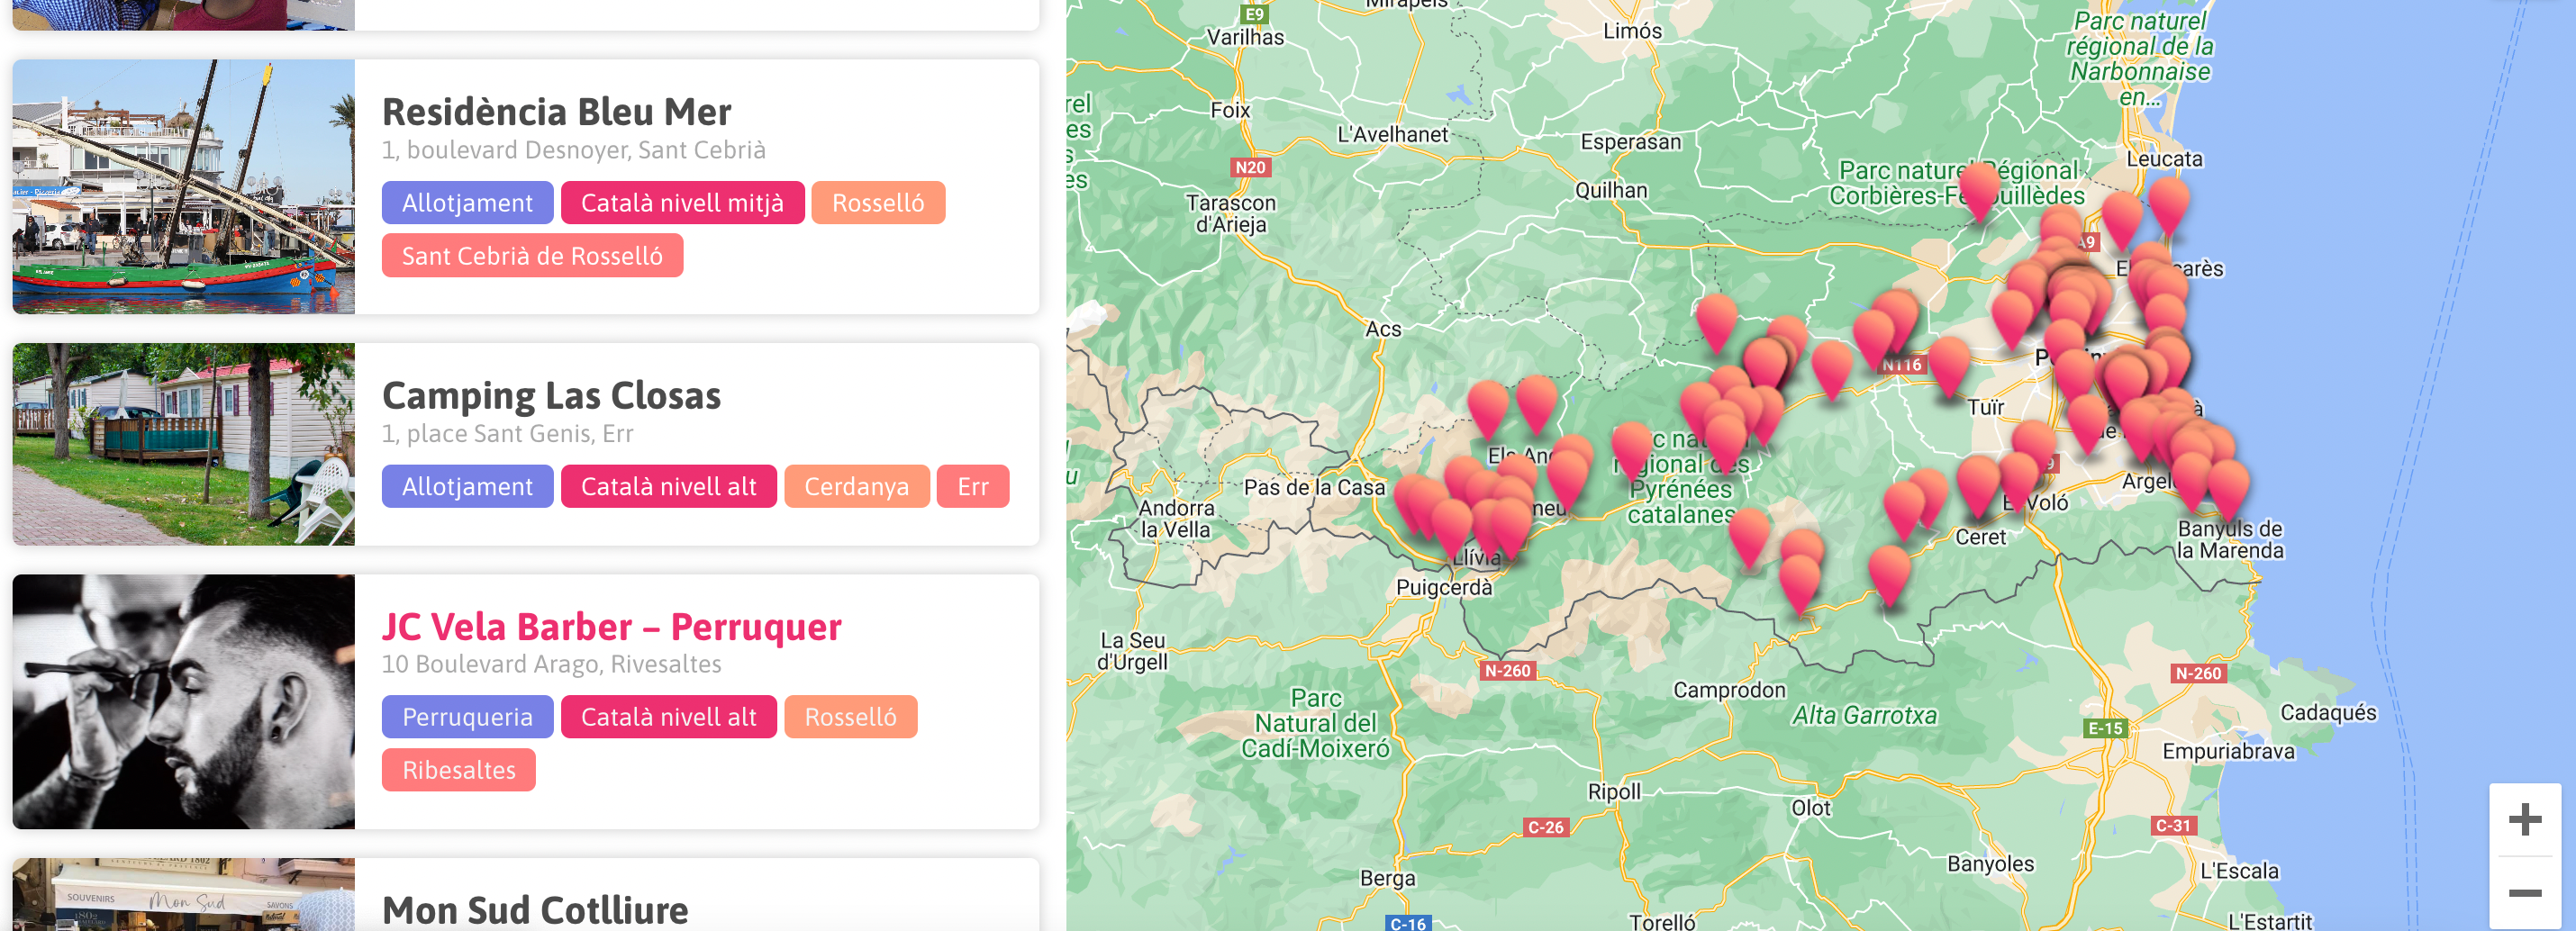Open the Residència Bleu Mer harbor photo
The height and width of the screenshot is (931, 2576).
(183, 186)
